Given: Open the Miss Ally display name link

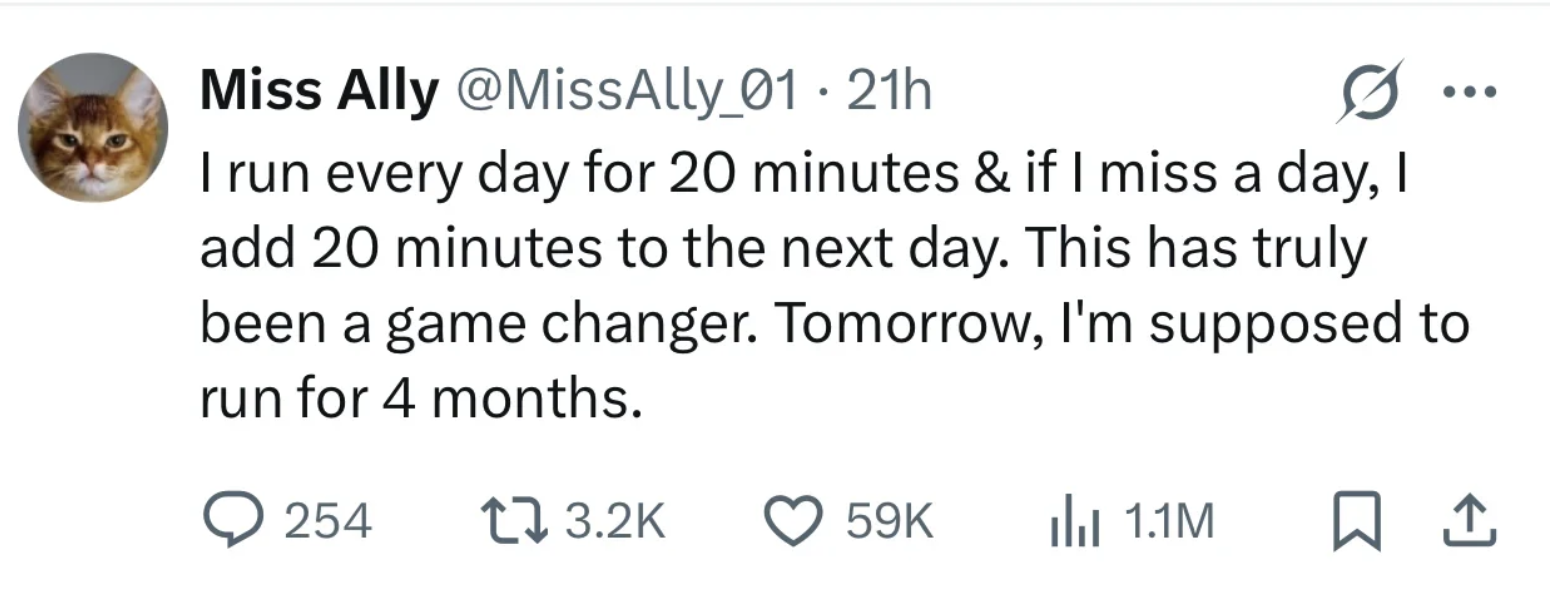Looking at the screenshot, I should pos(319,93).
